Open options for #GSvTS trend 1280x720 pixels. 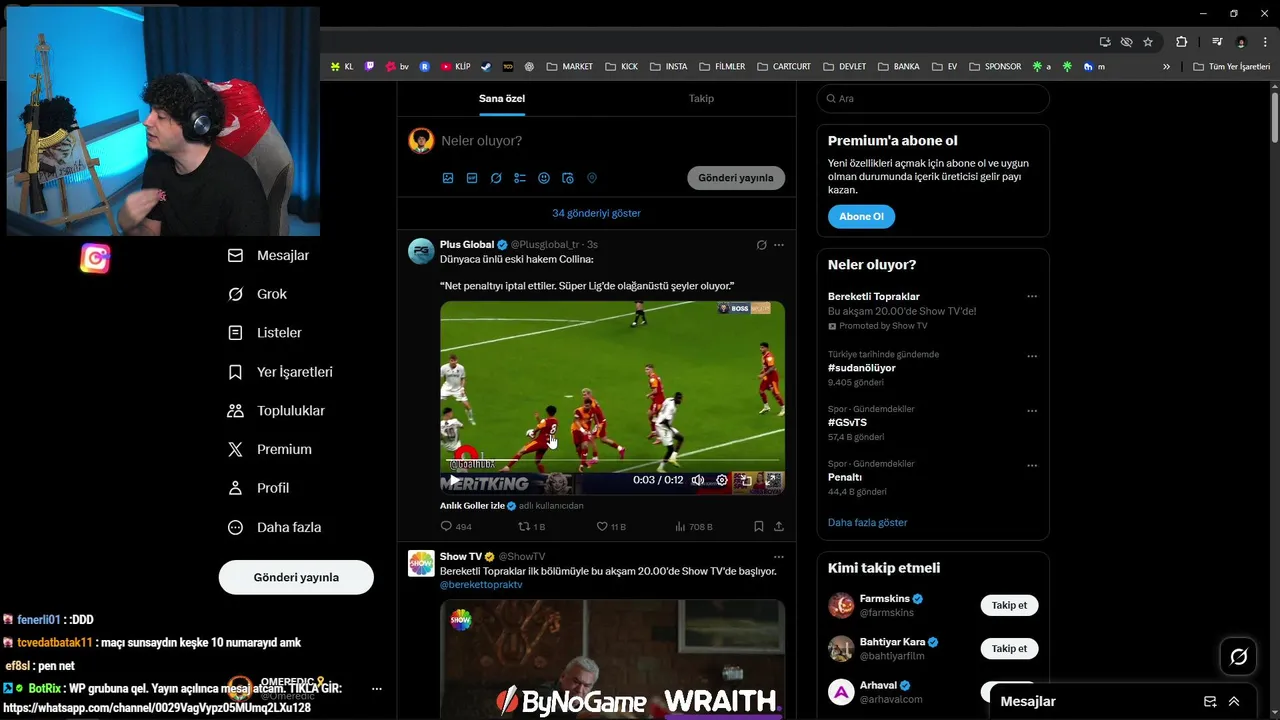(1032, 411)
